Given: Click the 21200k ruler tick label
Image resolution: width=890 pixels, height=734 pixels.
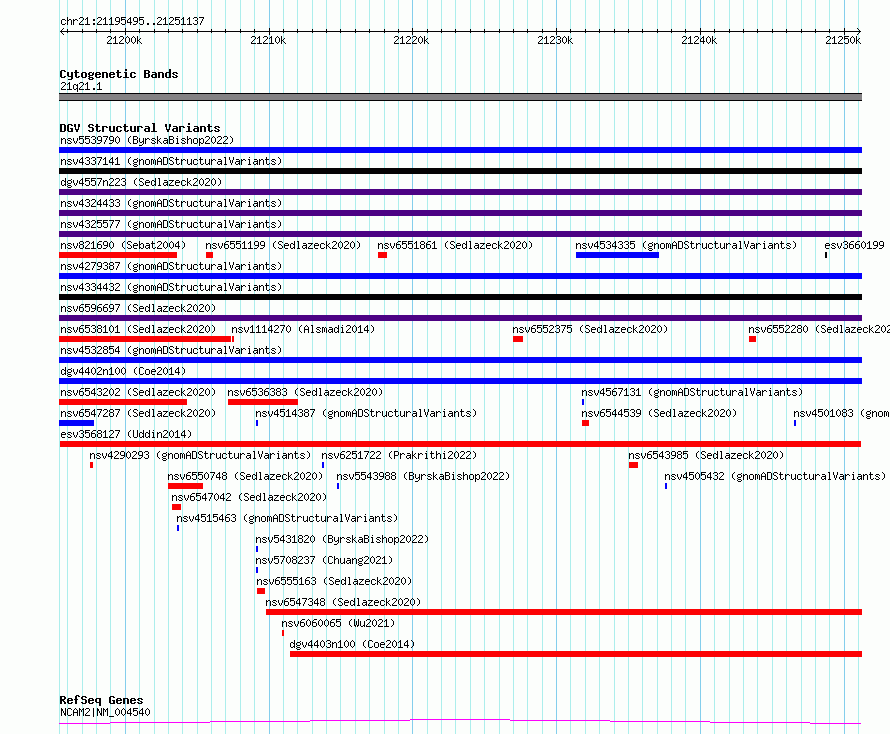Looking at the screenshot, I should click(124, 40).
